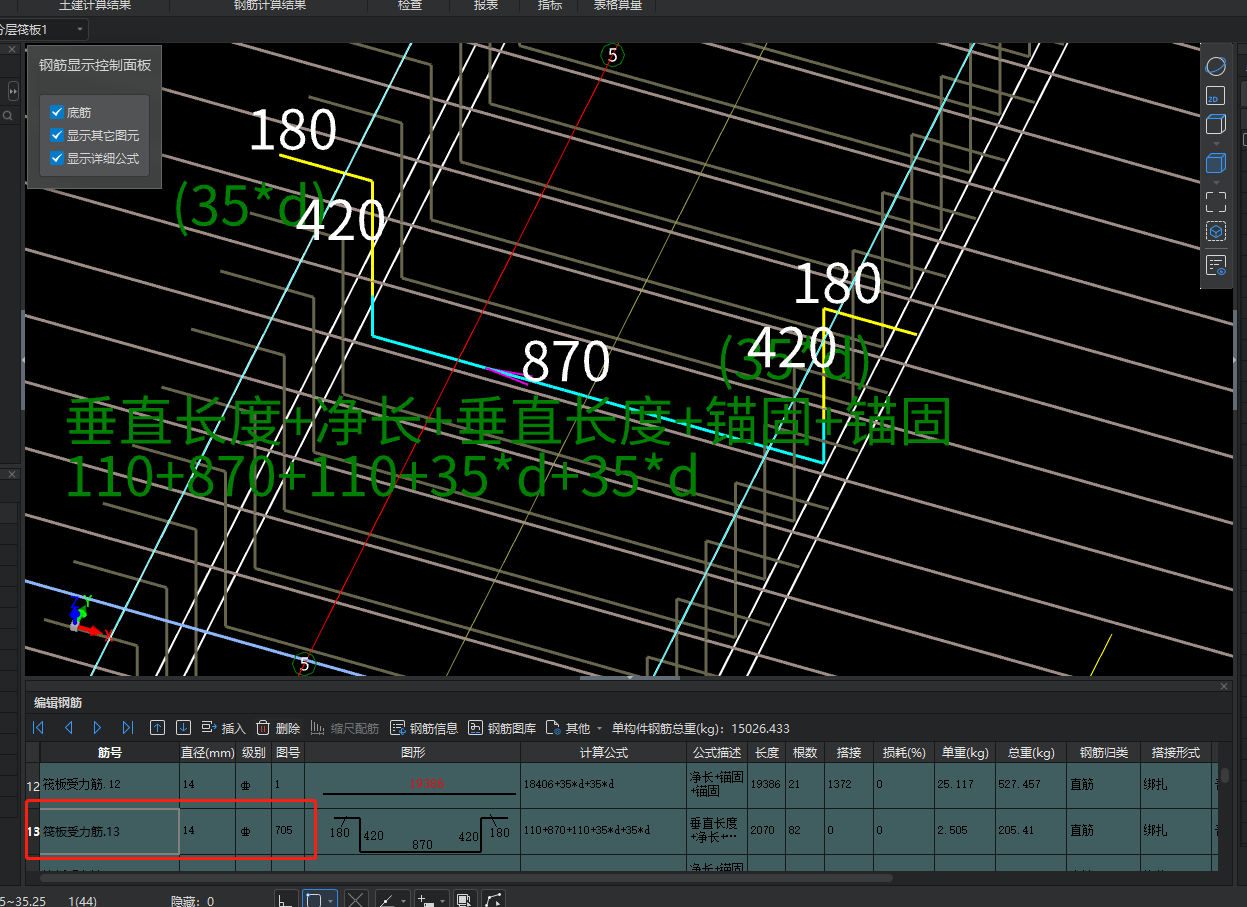Click the orthogonal mode status bar icon
This screenshot has height=907, width=1247.
[x=285, y=899]
